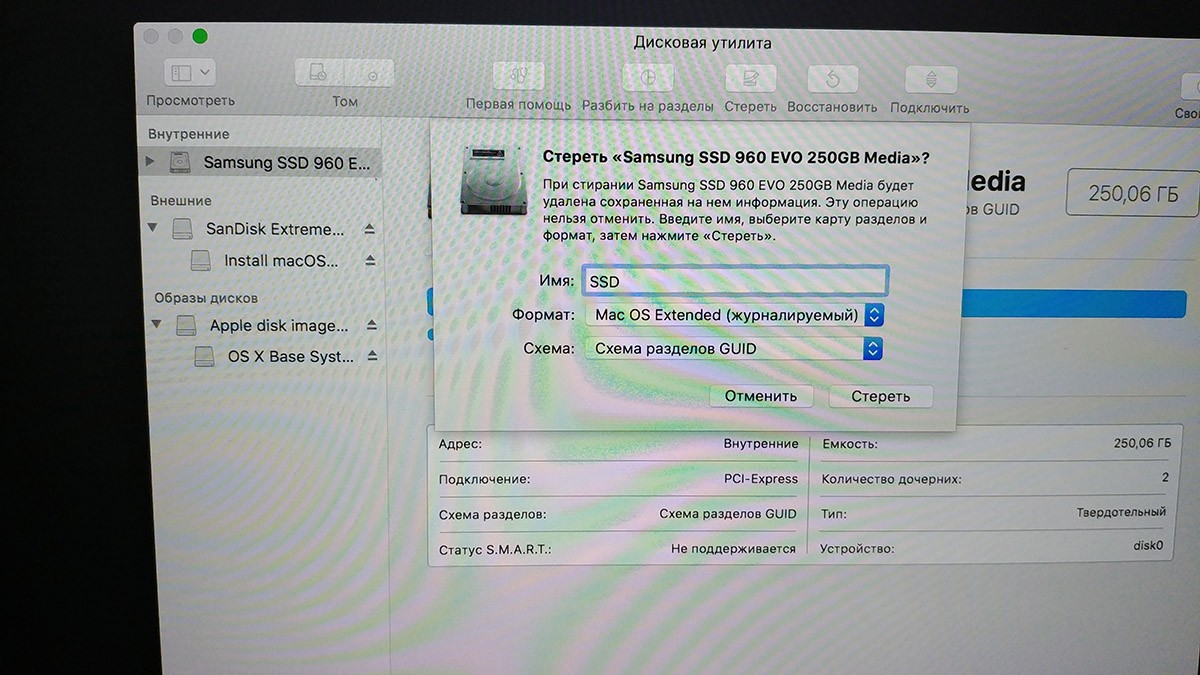Click the Подключить toolbar label
This screenshot has height=675, width=1200.
click(x=930, y=108)
